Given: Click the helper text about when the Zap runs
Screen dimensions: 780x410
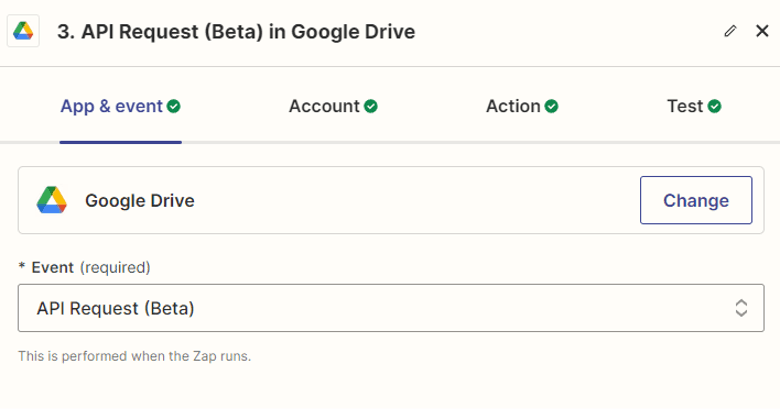Looking at the screenshot, I should click(x=134, y=356).
